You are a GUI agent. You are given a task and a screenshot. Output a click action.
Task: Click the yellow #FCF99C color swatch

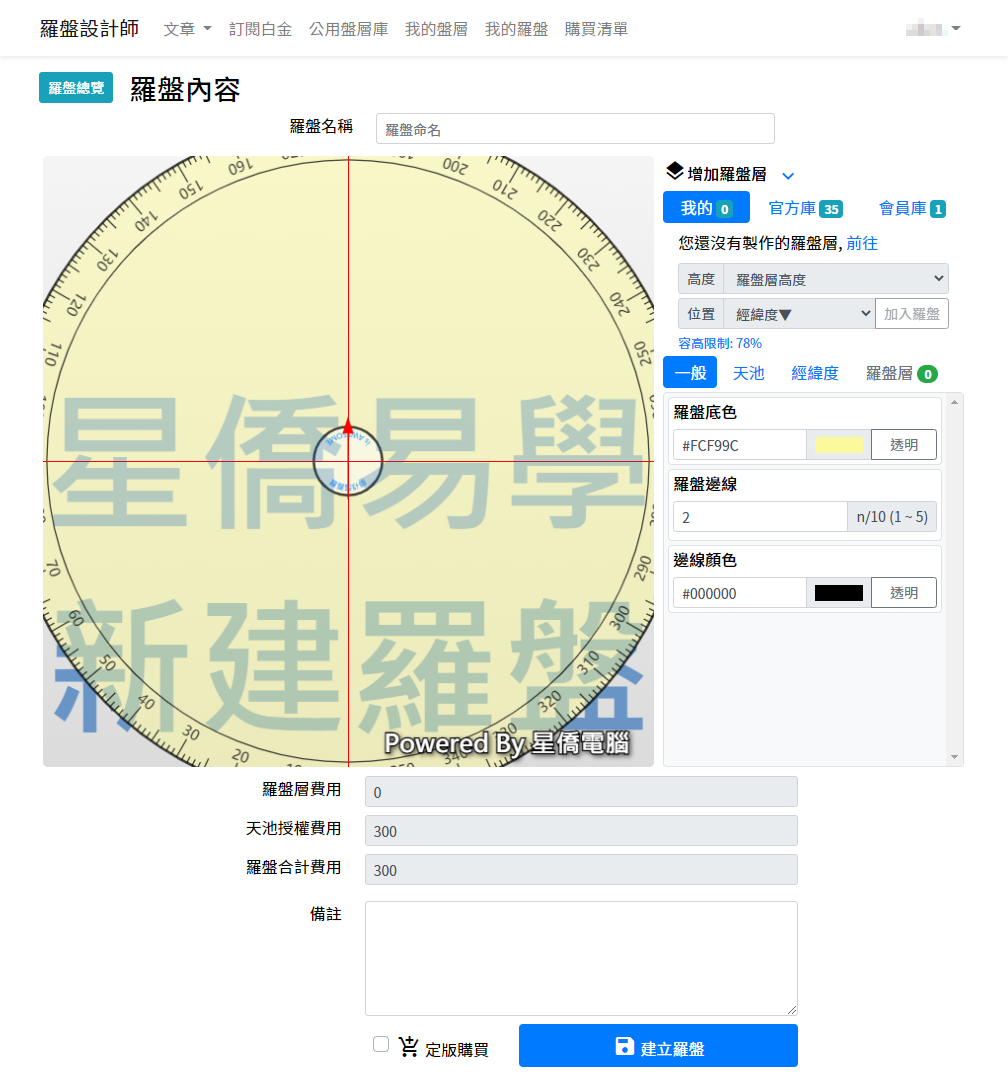click(x=838, y=444)
